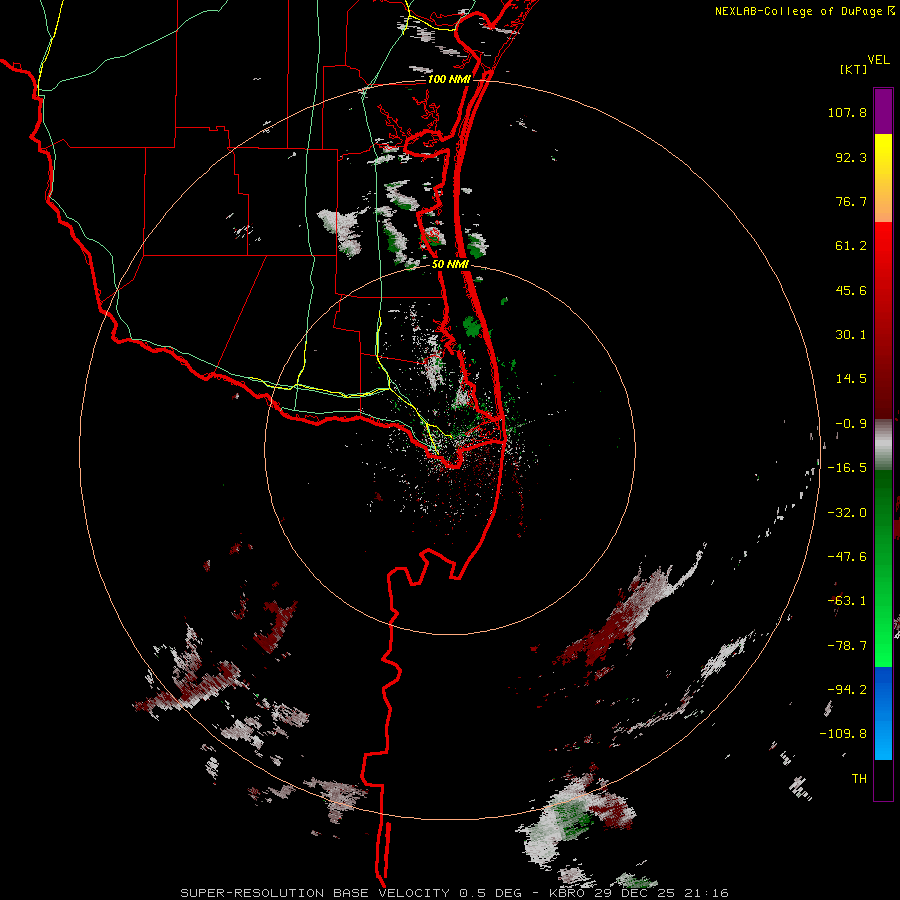Image resolution: width=900 pixels, height=900 pixels.
Task: Click the Super-Resolution Base Velocity caption
Action: [454, 893]
